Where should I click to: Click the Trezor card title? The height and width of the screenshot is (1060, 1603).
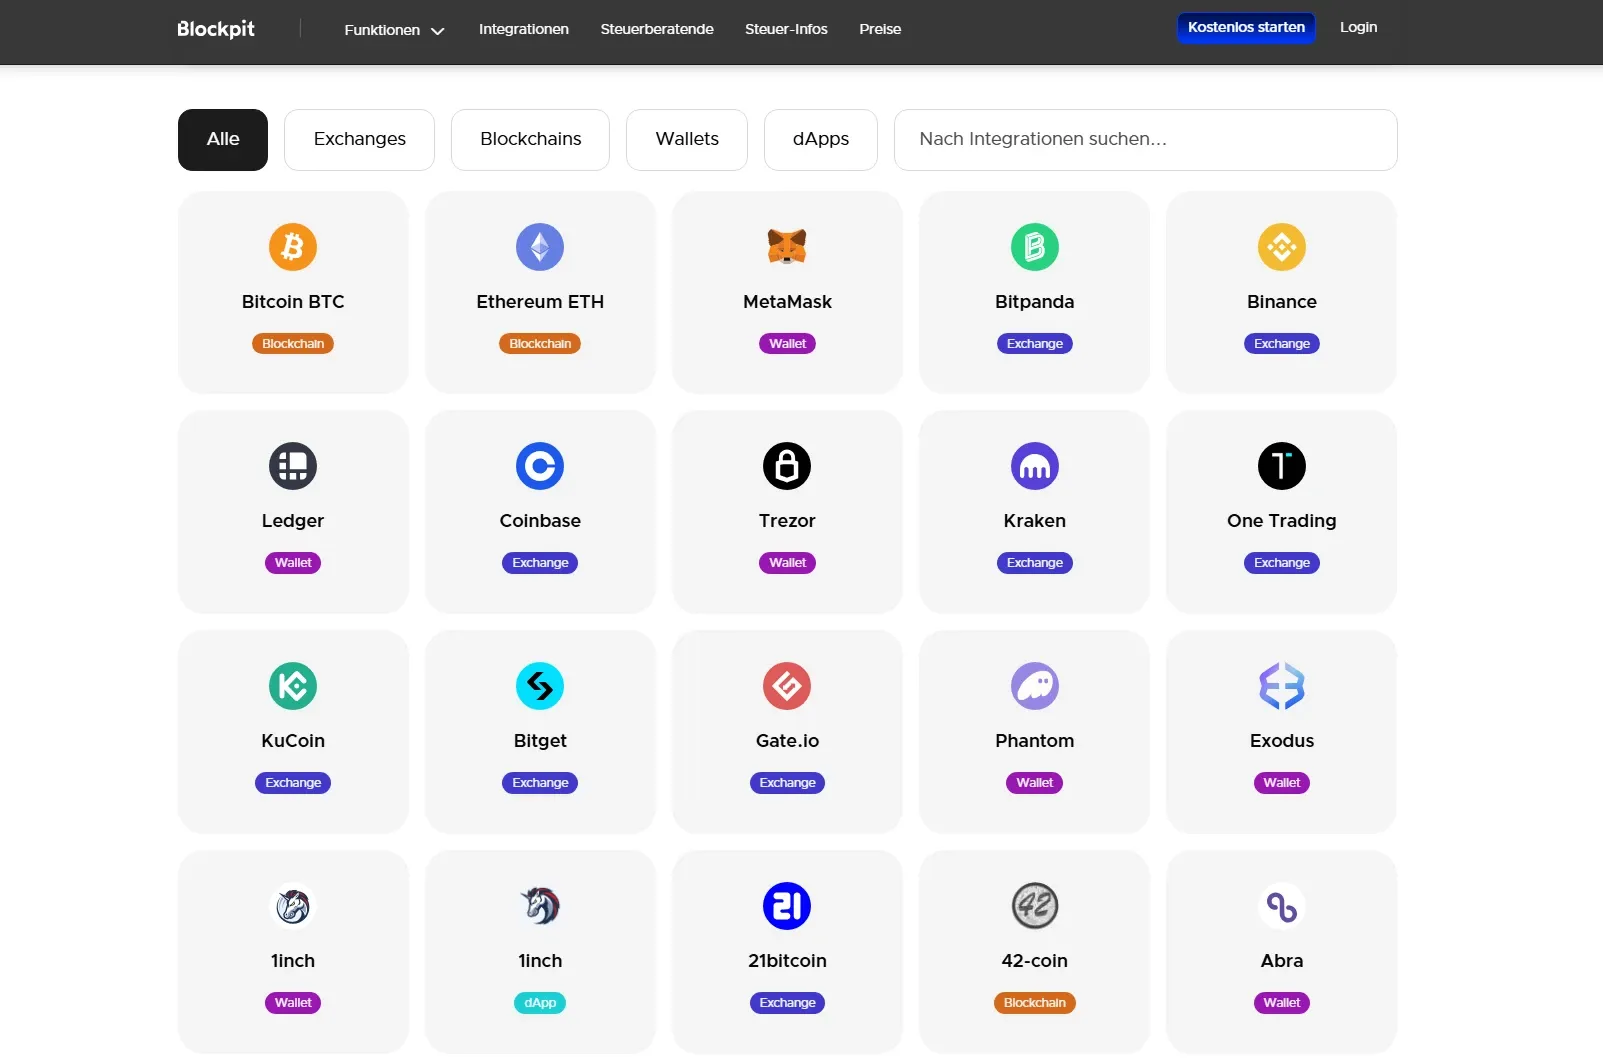(x=787, y=521)
